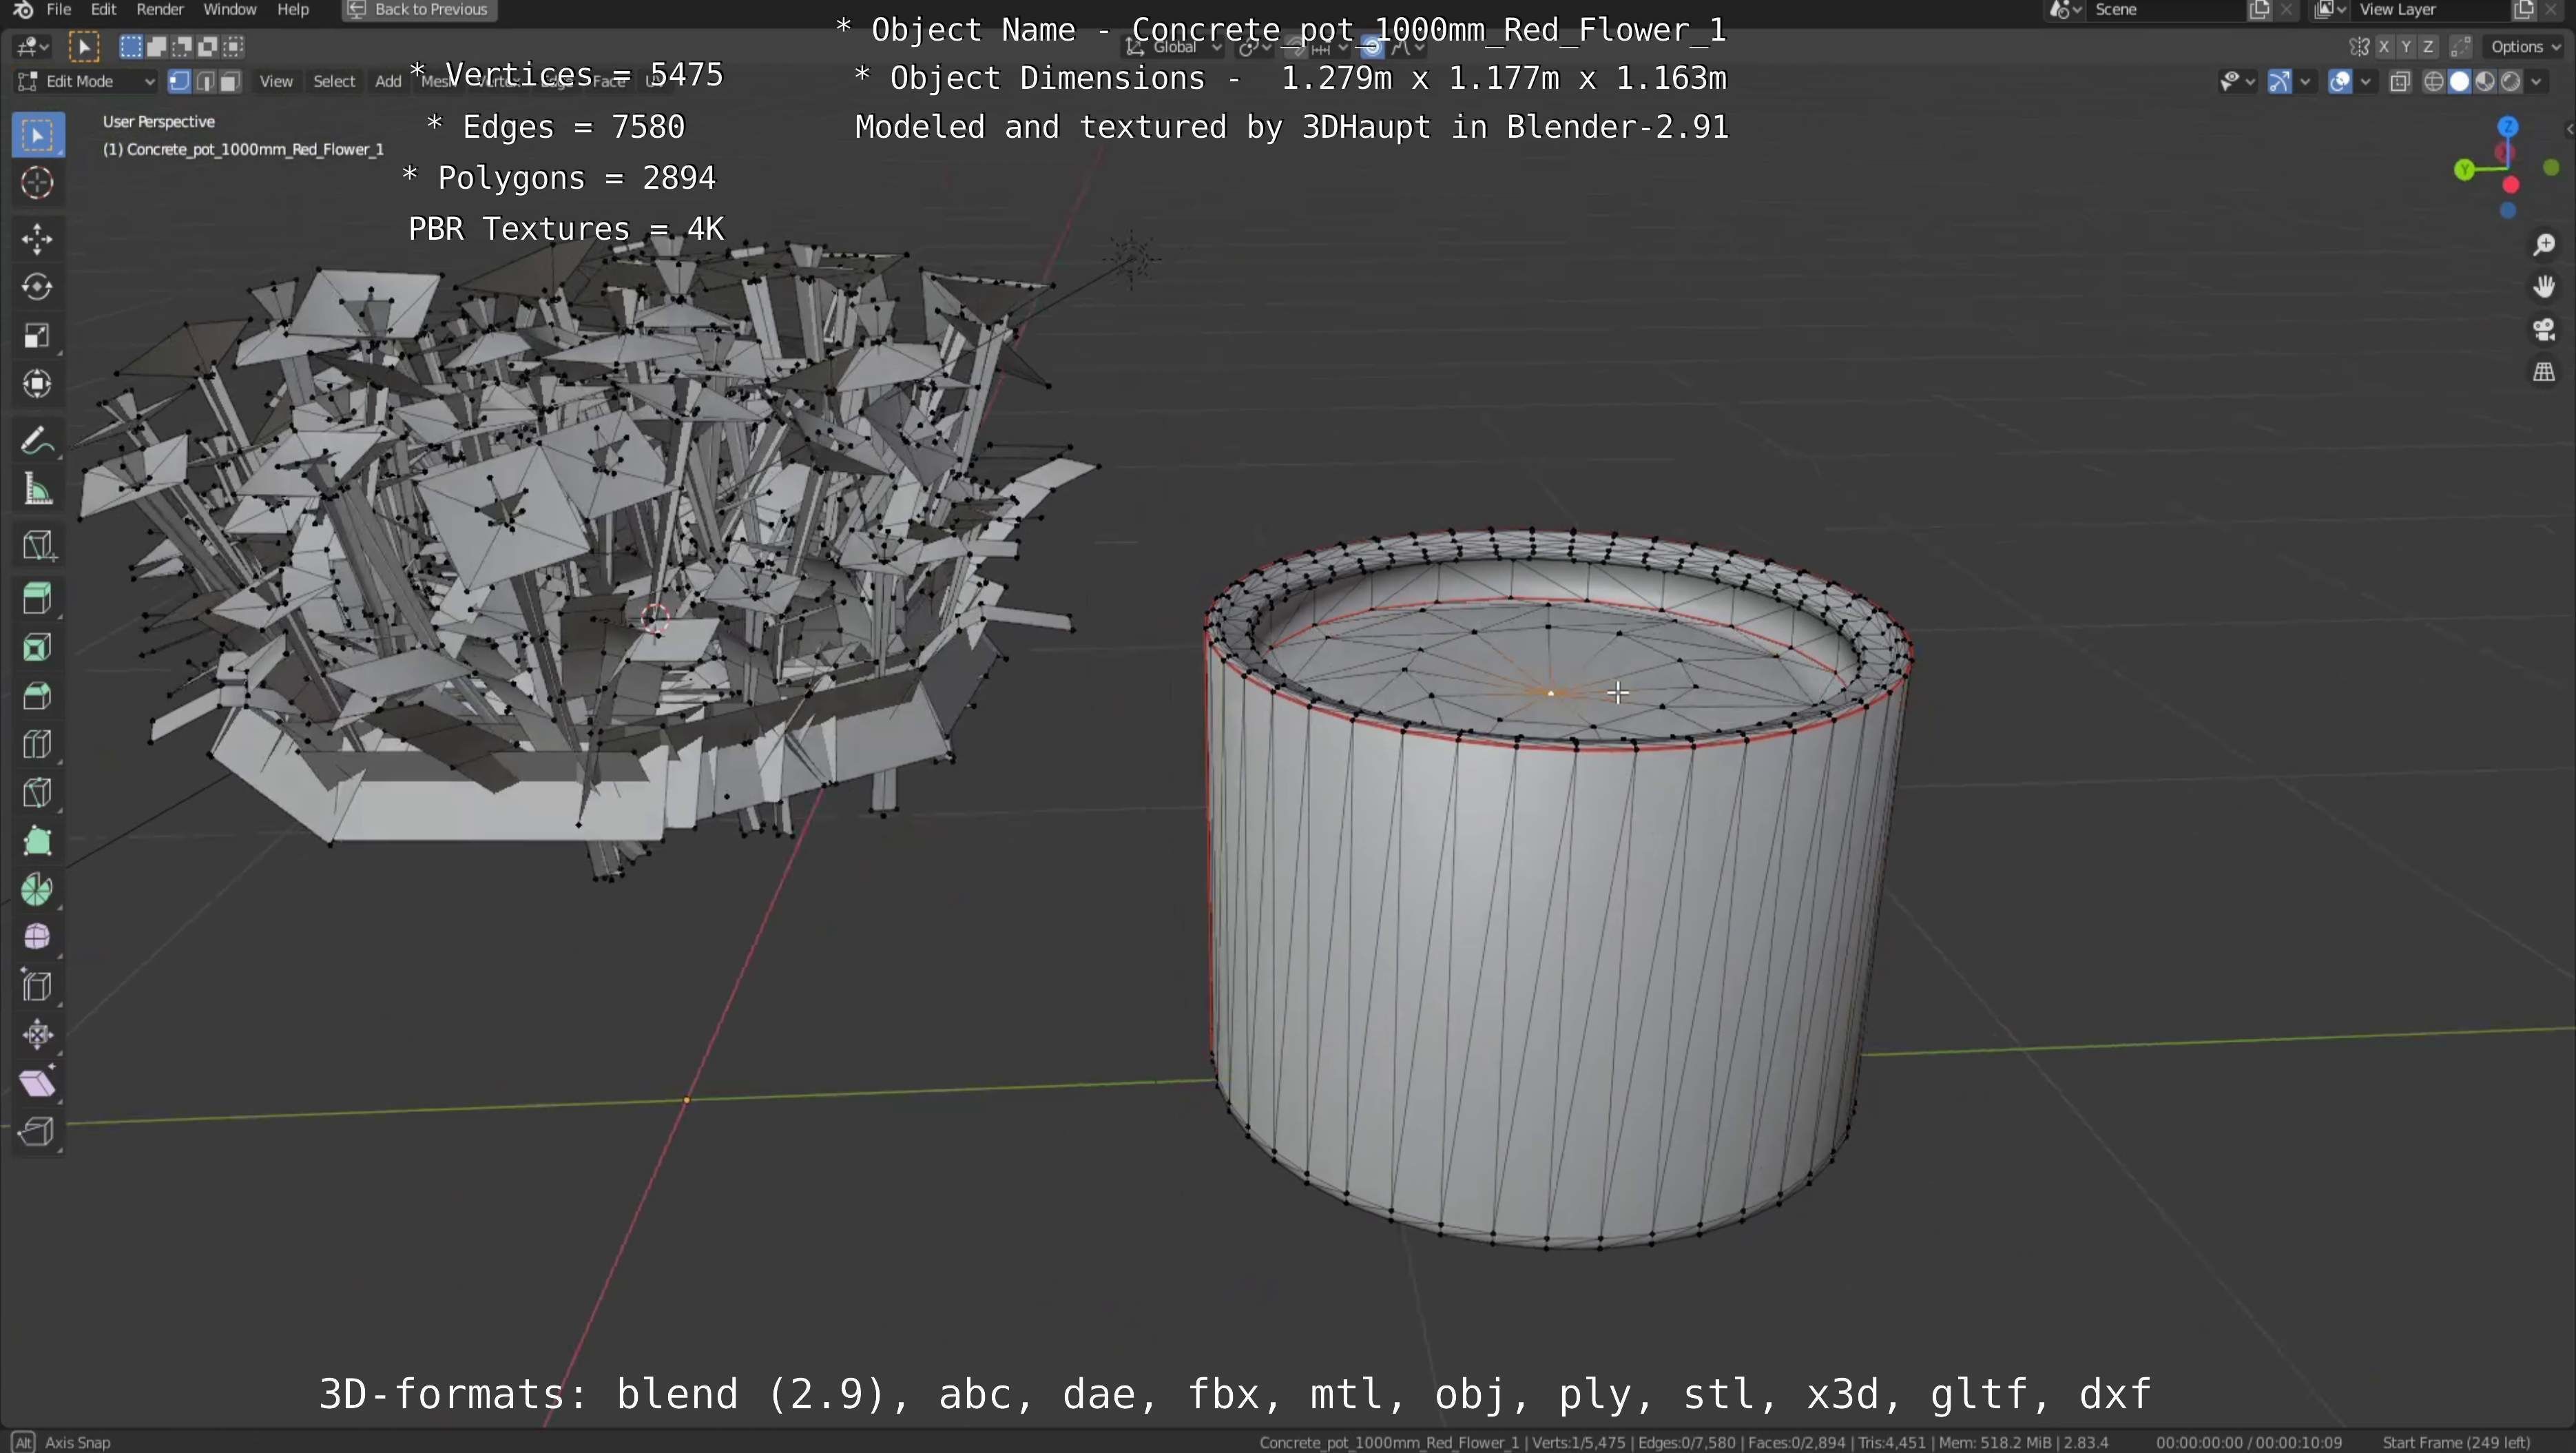Expand the gizmo settings arrow
Viewport: 2576px width, 1453px height.
click(x=2306, y=82)
